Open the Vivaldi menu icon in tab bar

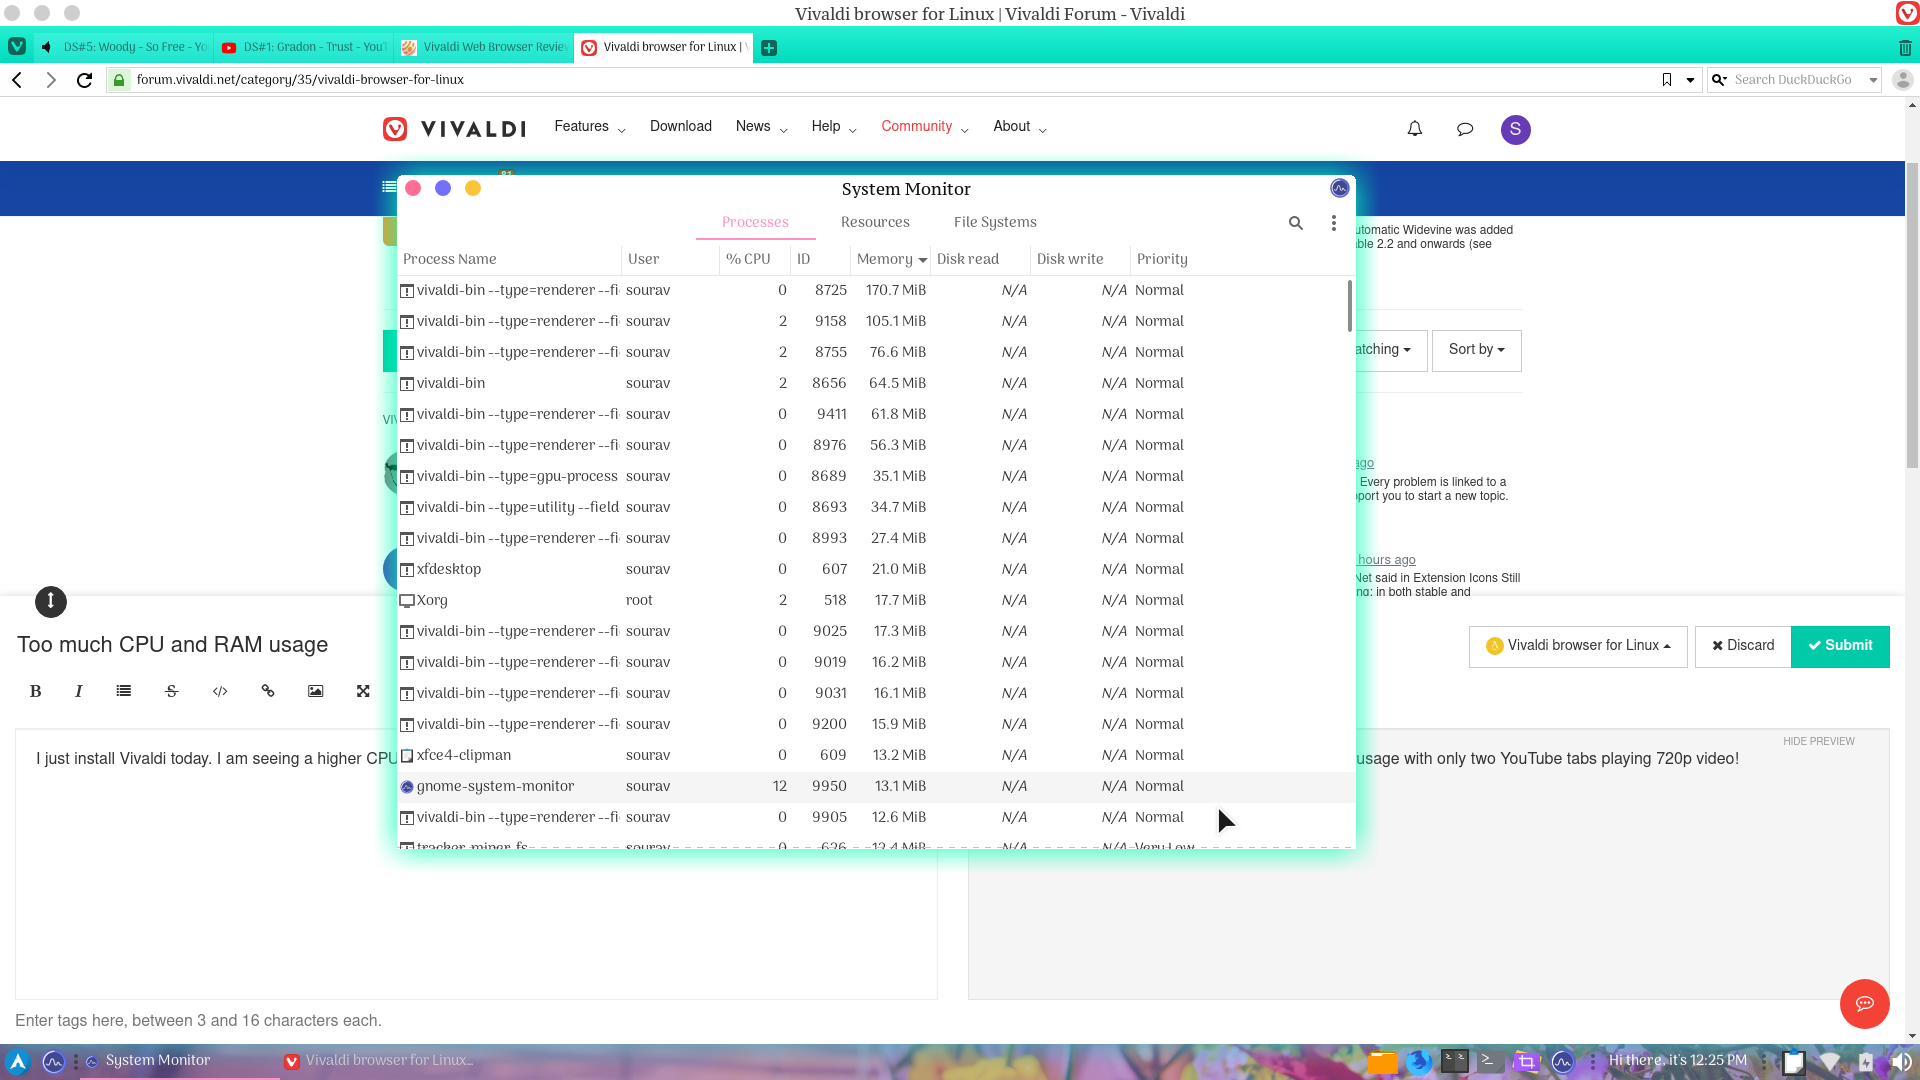tap(17, 47)
